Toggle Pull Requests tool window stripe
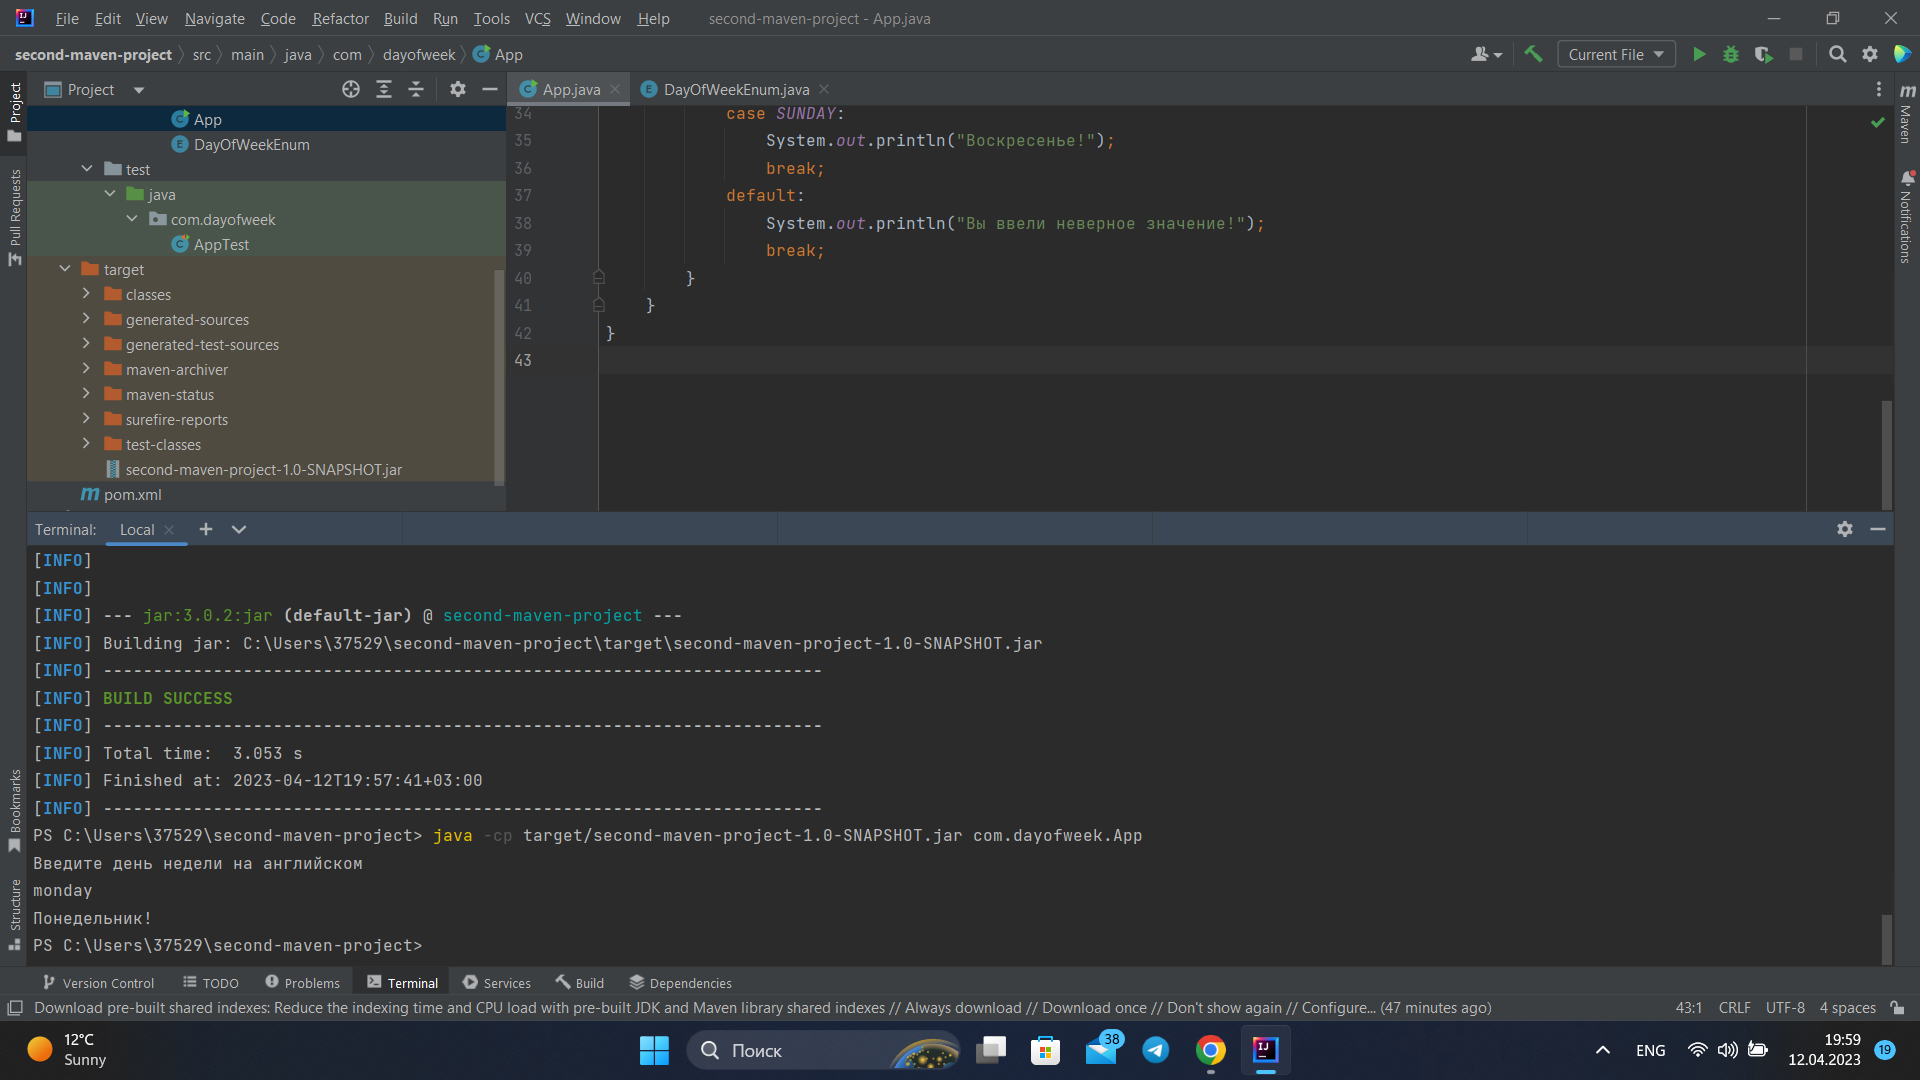This screenshot has width=1920, height=1080. pos(15,217)
